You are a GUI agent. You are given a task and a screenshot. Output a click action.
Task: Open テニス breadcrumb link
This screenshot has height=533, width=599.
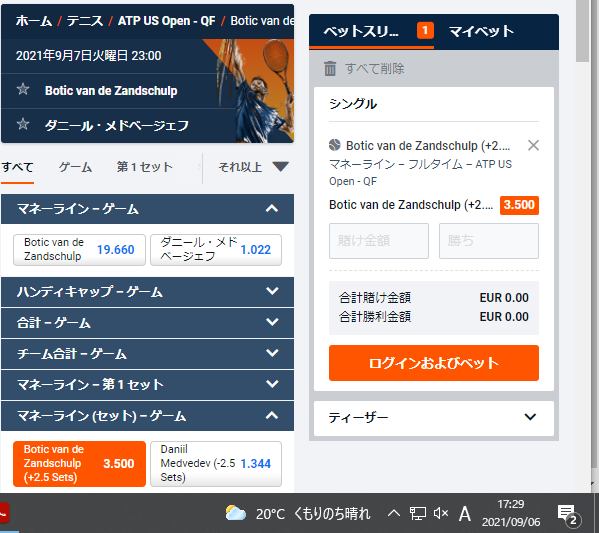pos(85,21)
